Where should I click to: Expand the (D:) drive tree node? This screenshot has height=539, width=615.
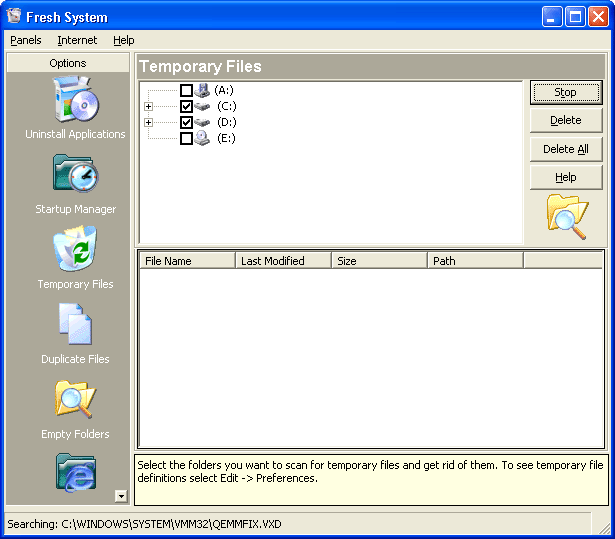pyautogui.click(x=148, y=122)
